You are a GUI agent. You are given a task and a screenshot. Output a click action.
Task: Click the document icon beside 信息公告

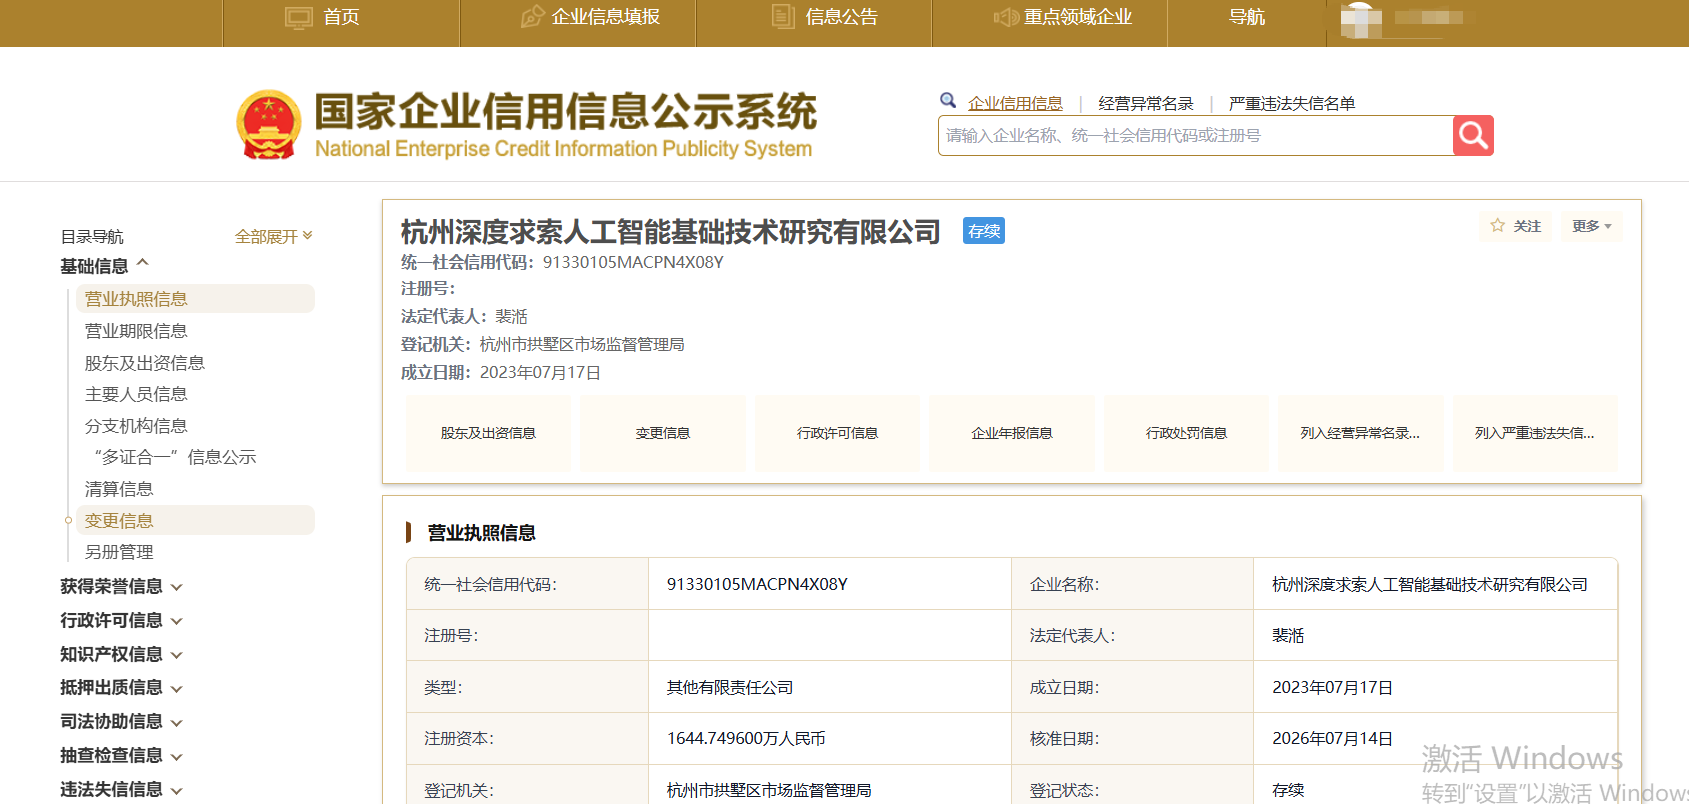point(783,17)
